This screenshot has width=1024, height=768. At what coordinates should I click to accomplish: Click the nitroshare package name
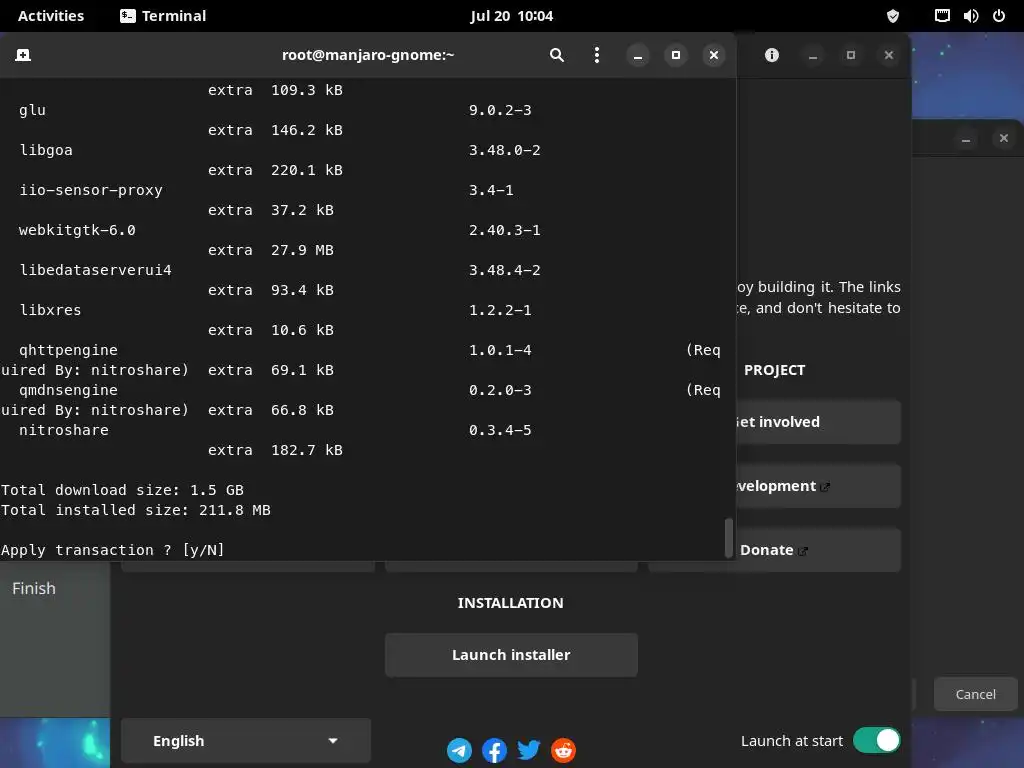click(64, 430)
